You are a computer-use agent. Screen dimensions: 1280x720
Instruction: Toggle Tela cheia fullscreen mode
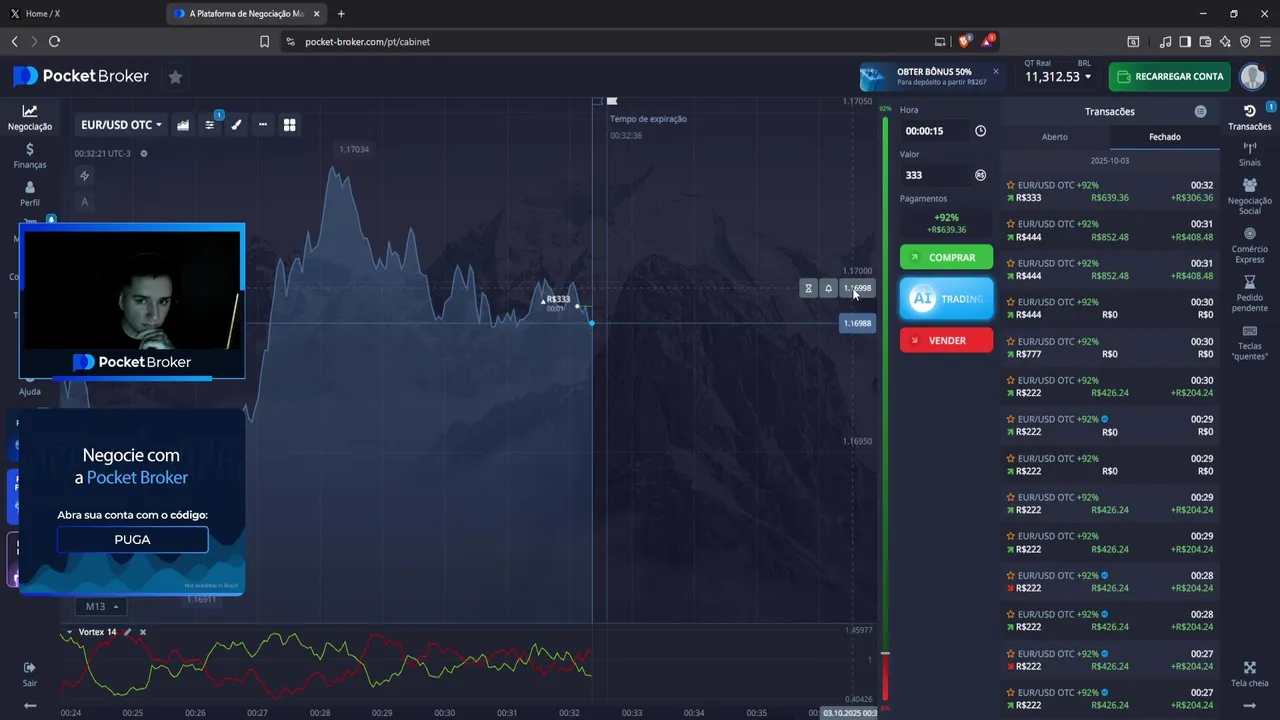pos(1250,674)
